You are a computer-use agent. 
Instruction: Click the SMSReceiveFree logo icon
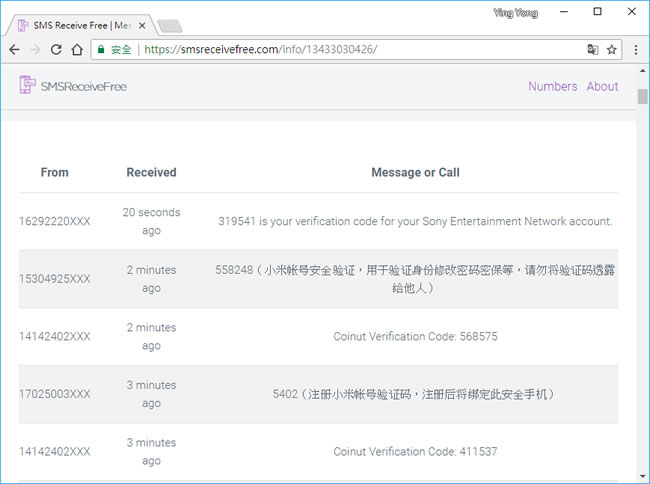pos(27,85)
